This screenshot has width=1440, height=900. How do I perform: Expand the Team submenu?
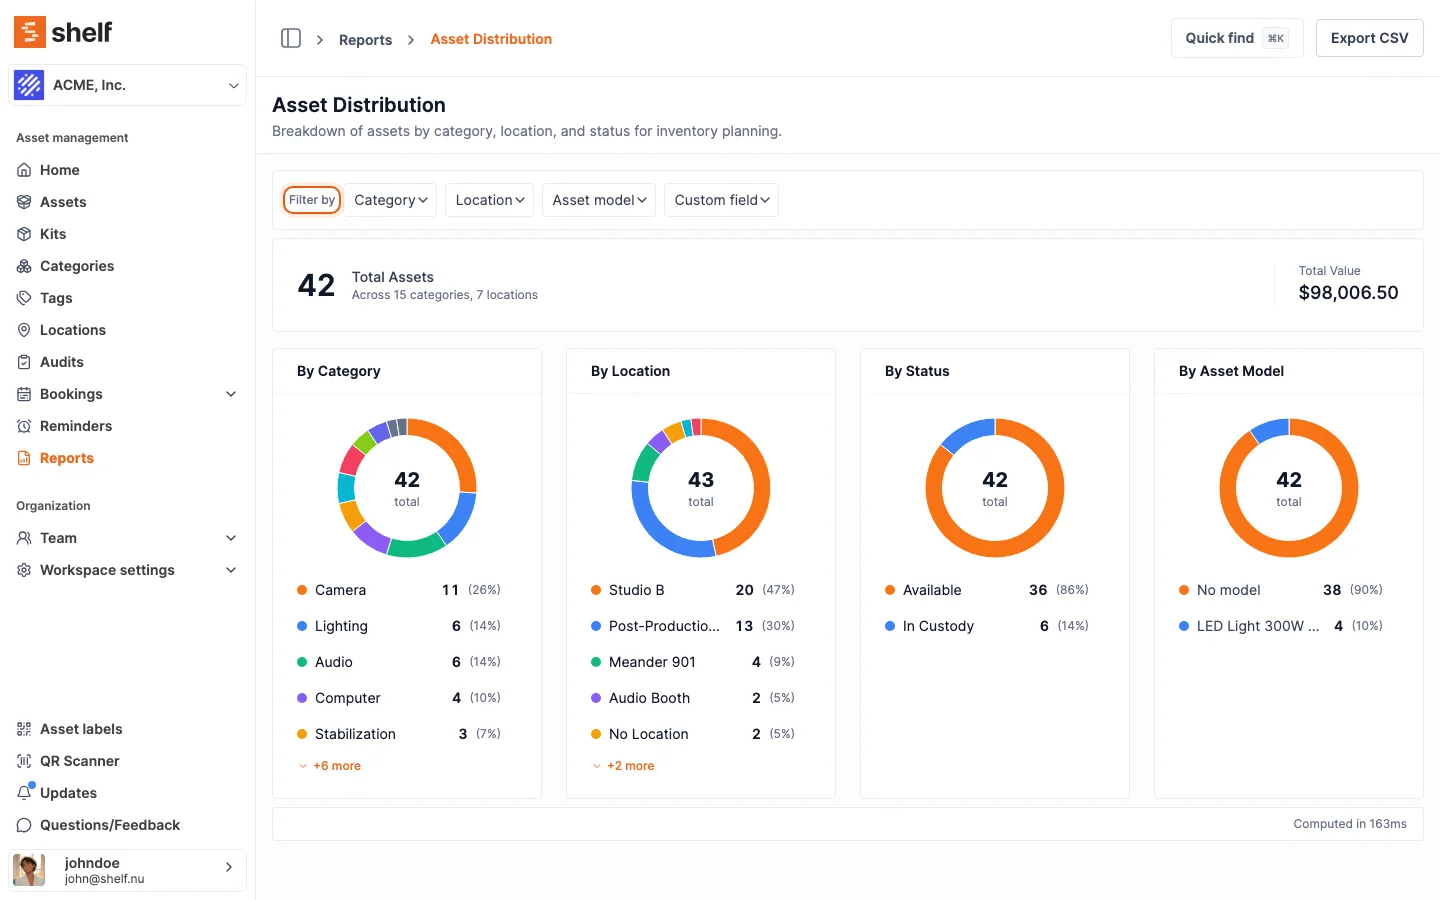[231, 538]
